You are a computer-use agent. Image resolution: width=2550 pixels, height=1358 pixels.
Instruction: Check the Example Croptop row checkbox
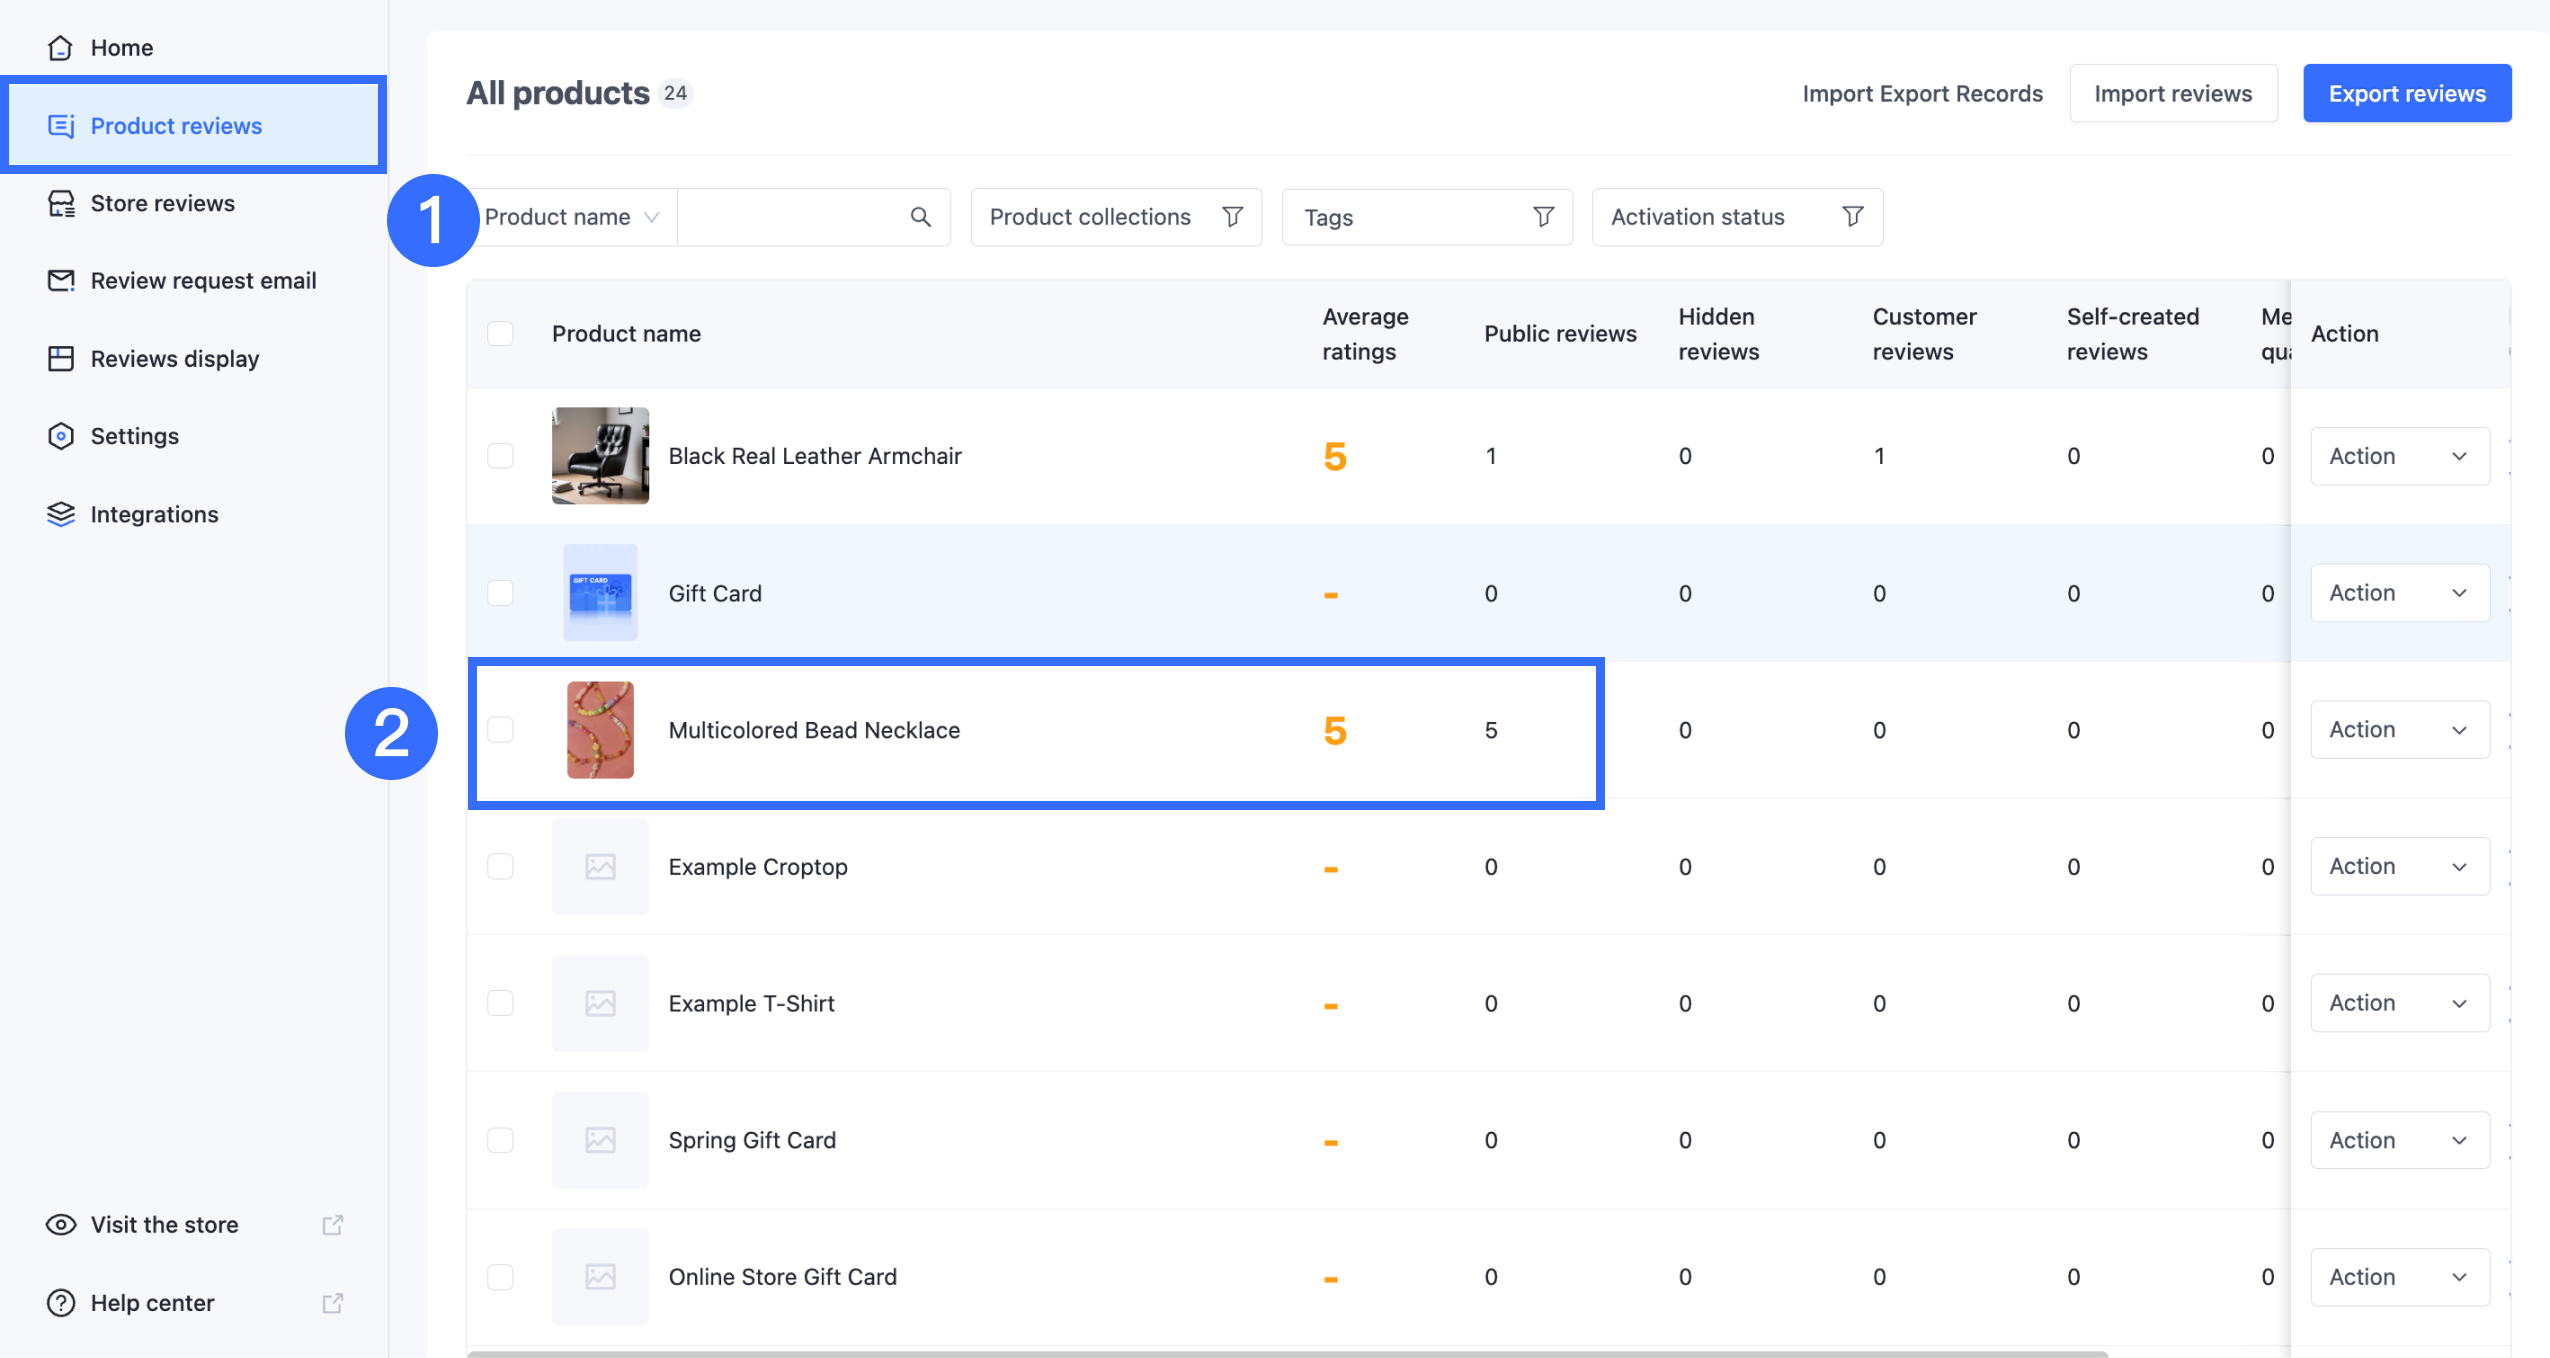[x=500, y=867]
